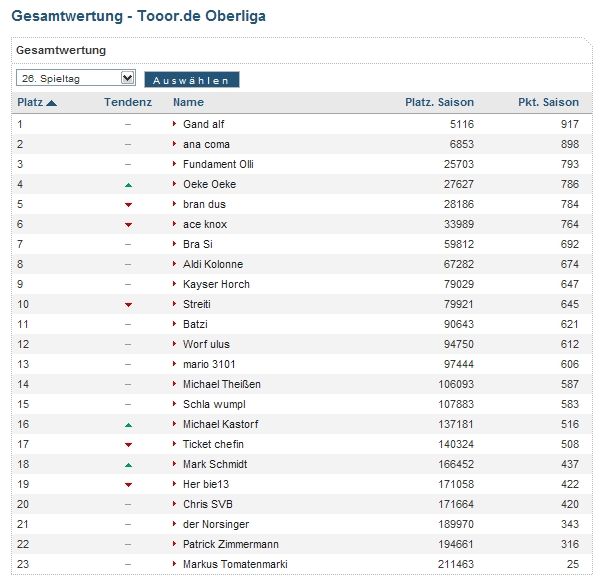Image resolution: width=601 pixels, height=586 pixels.
Task: Open the Aldi Kolonne player link
Action: (213, 264)
